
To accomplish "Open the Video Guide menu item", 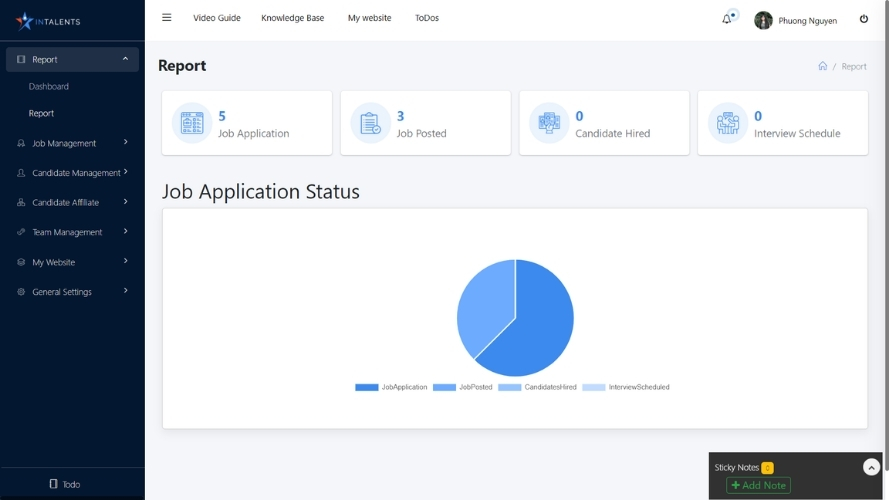I will coord(217,18).
